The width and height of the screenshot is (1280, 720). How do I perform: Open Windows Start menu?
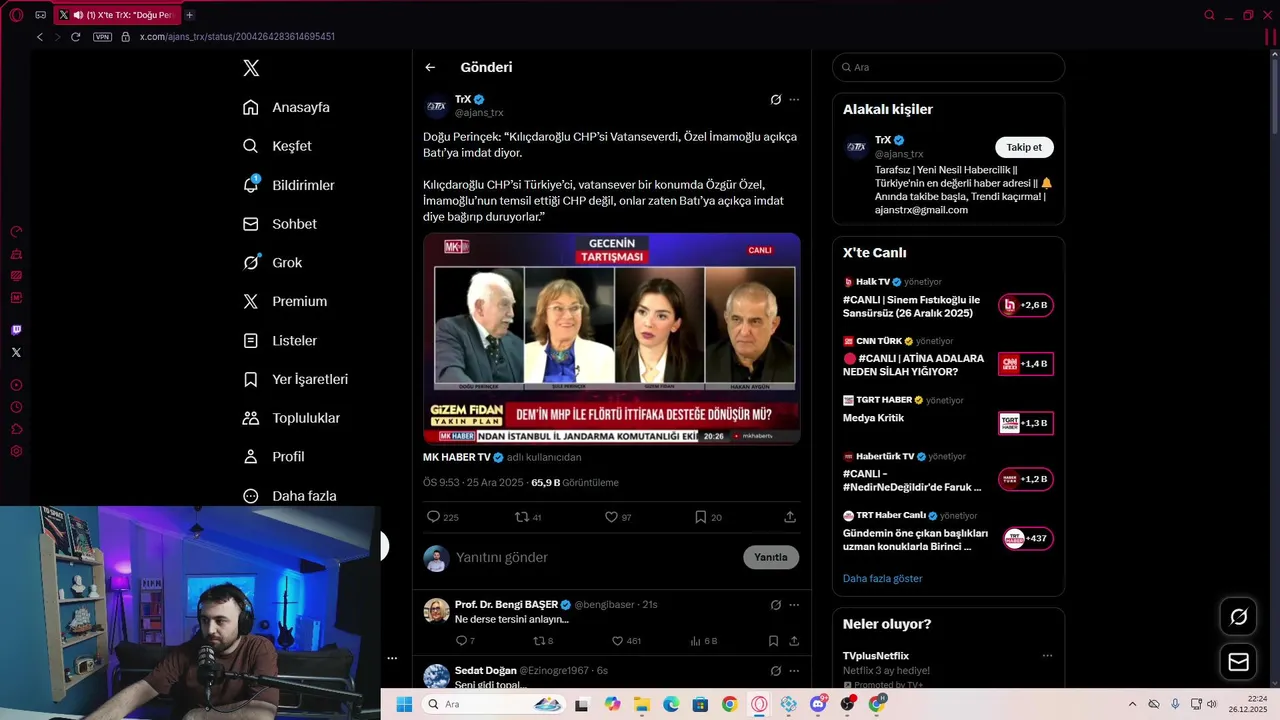click(x=404, y=704)
